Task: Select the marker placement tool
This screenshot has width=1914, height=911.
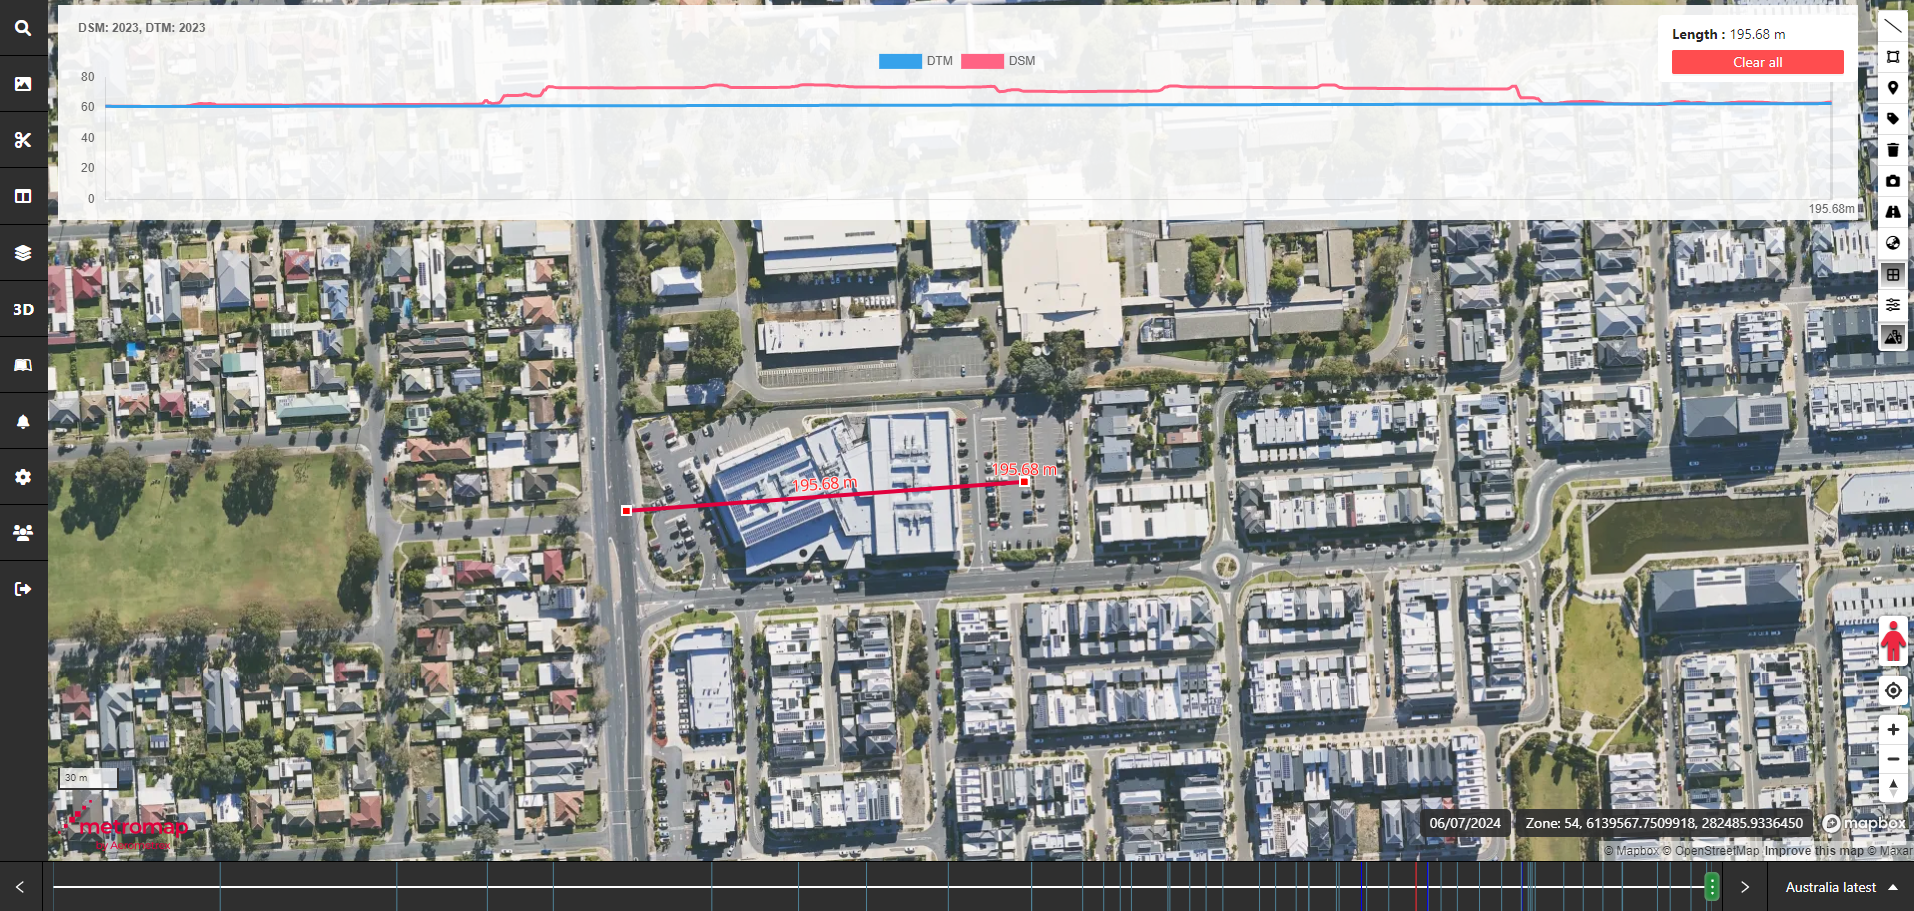Action: click(1892, 88)
